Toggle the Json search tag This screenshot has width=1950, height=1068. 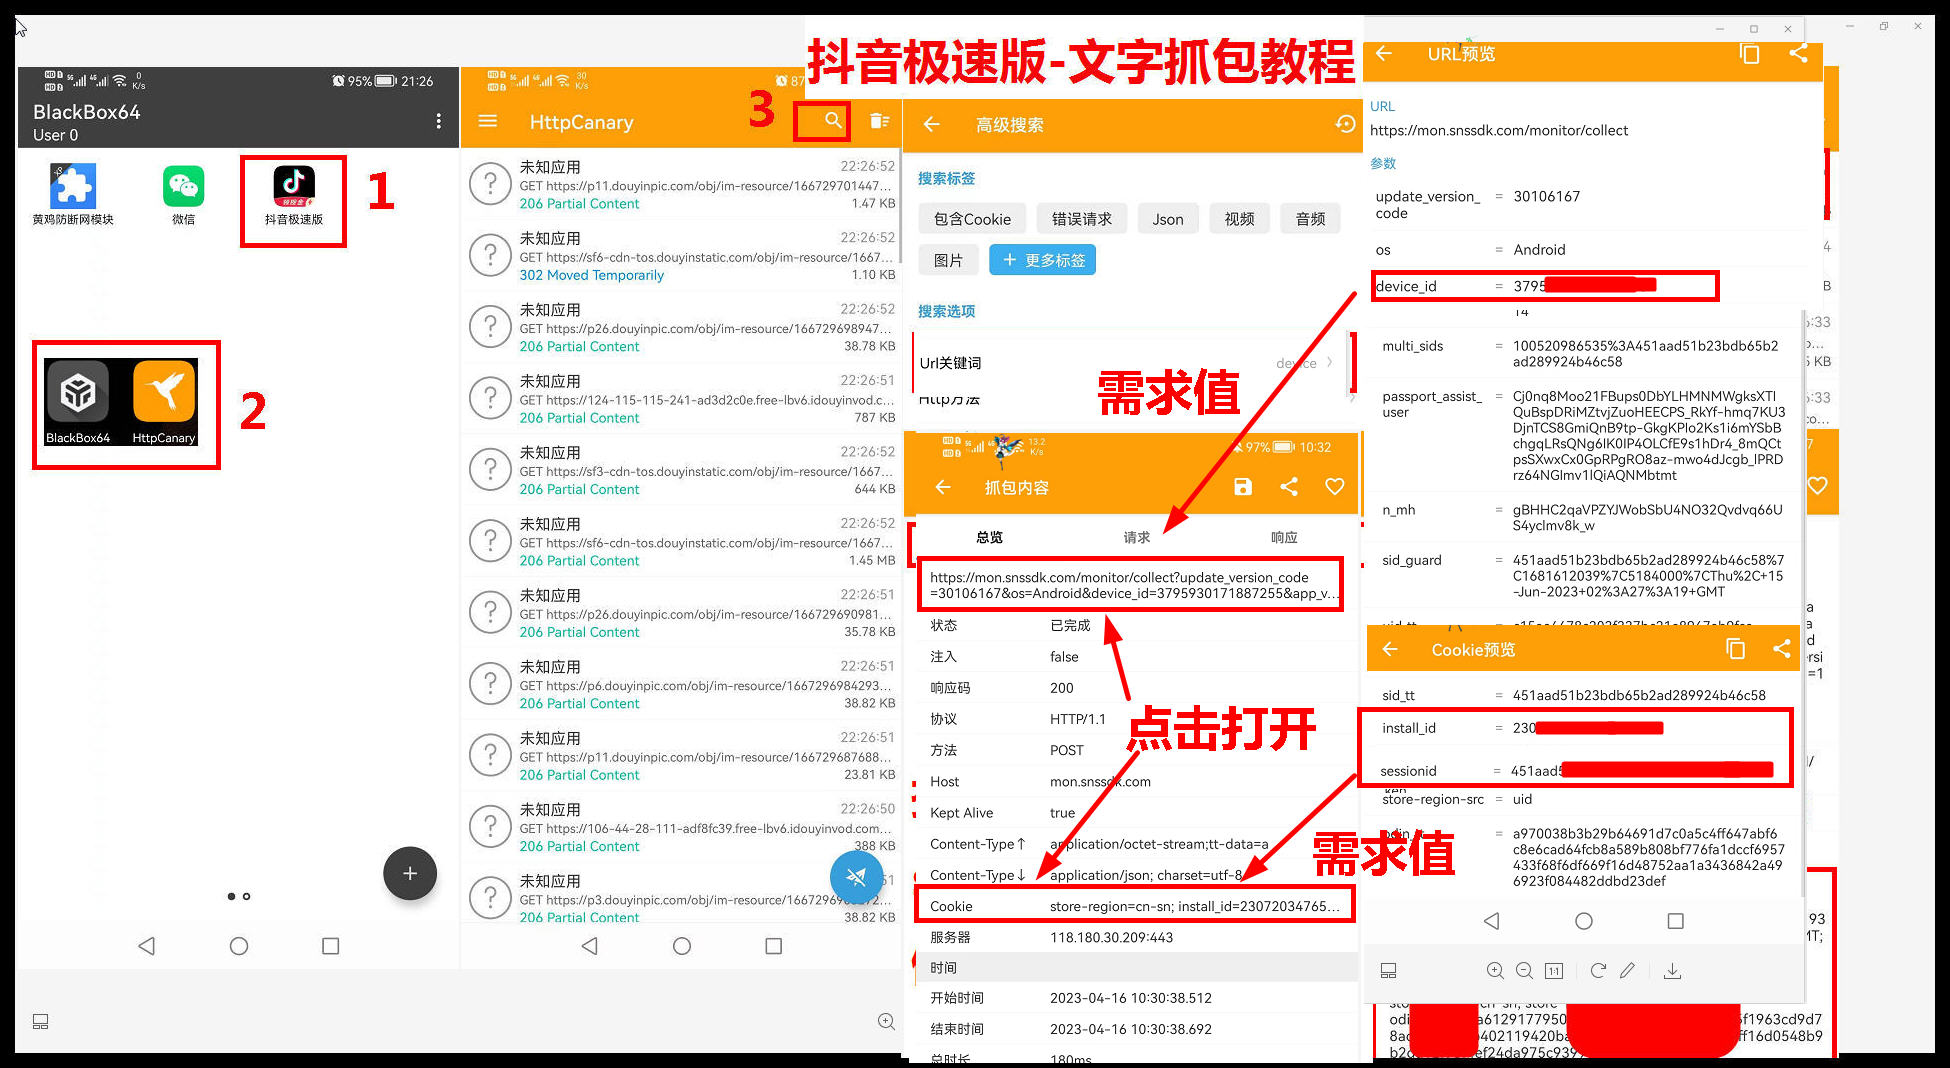(1168, 219)
